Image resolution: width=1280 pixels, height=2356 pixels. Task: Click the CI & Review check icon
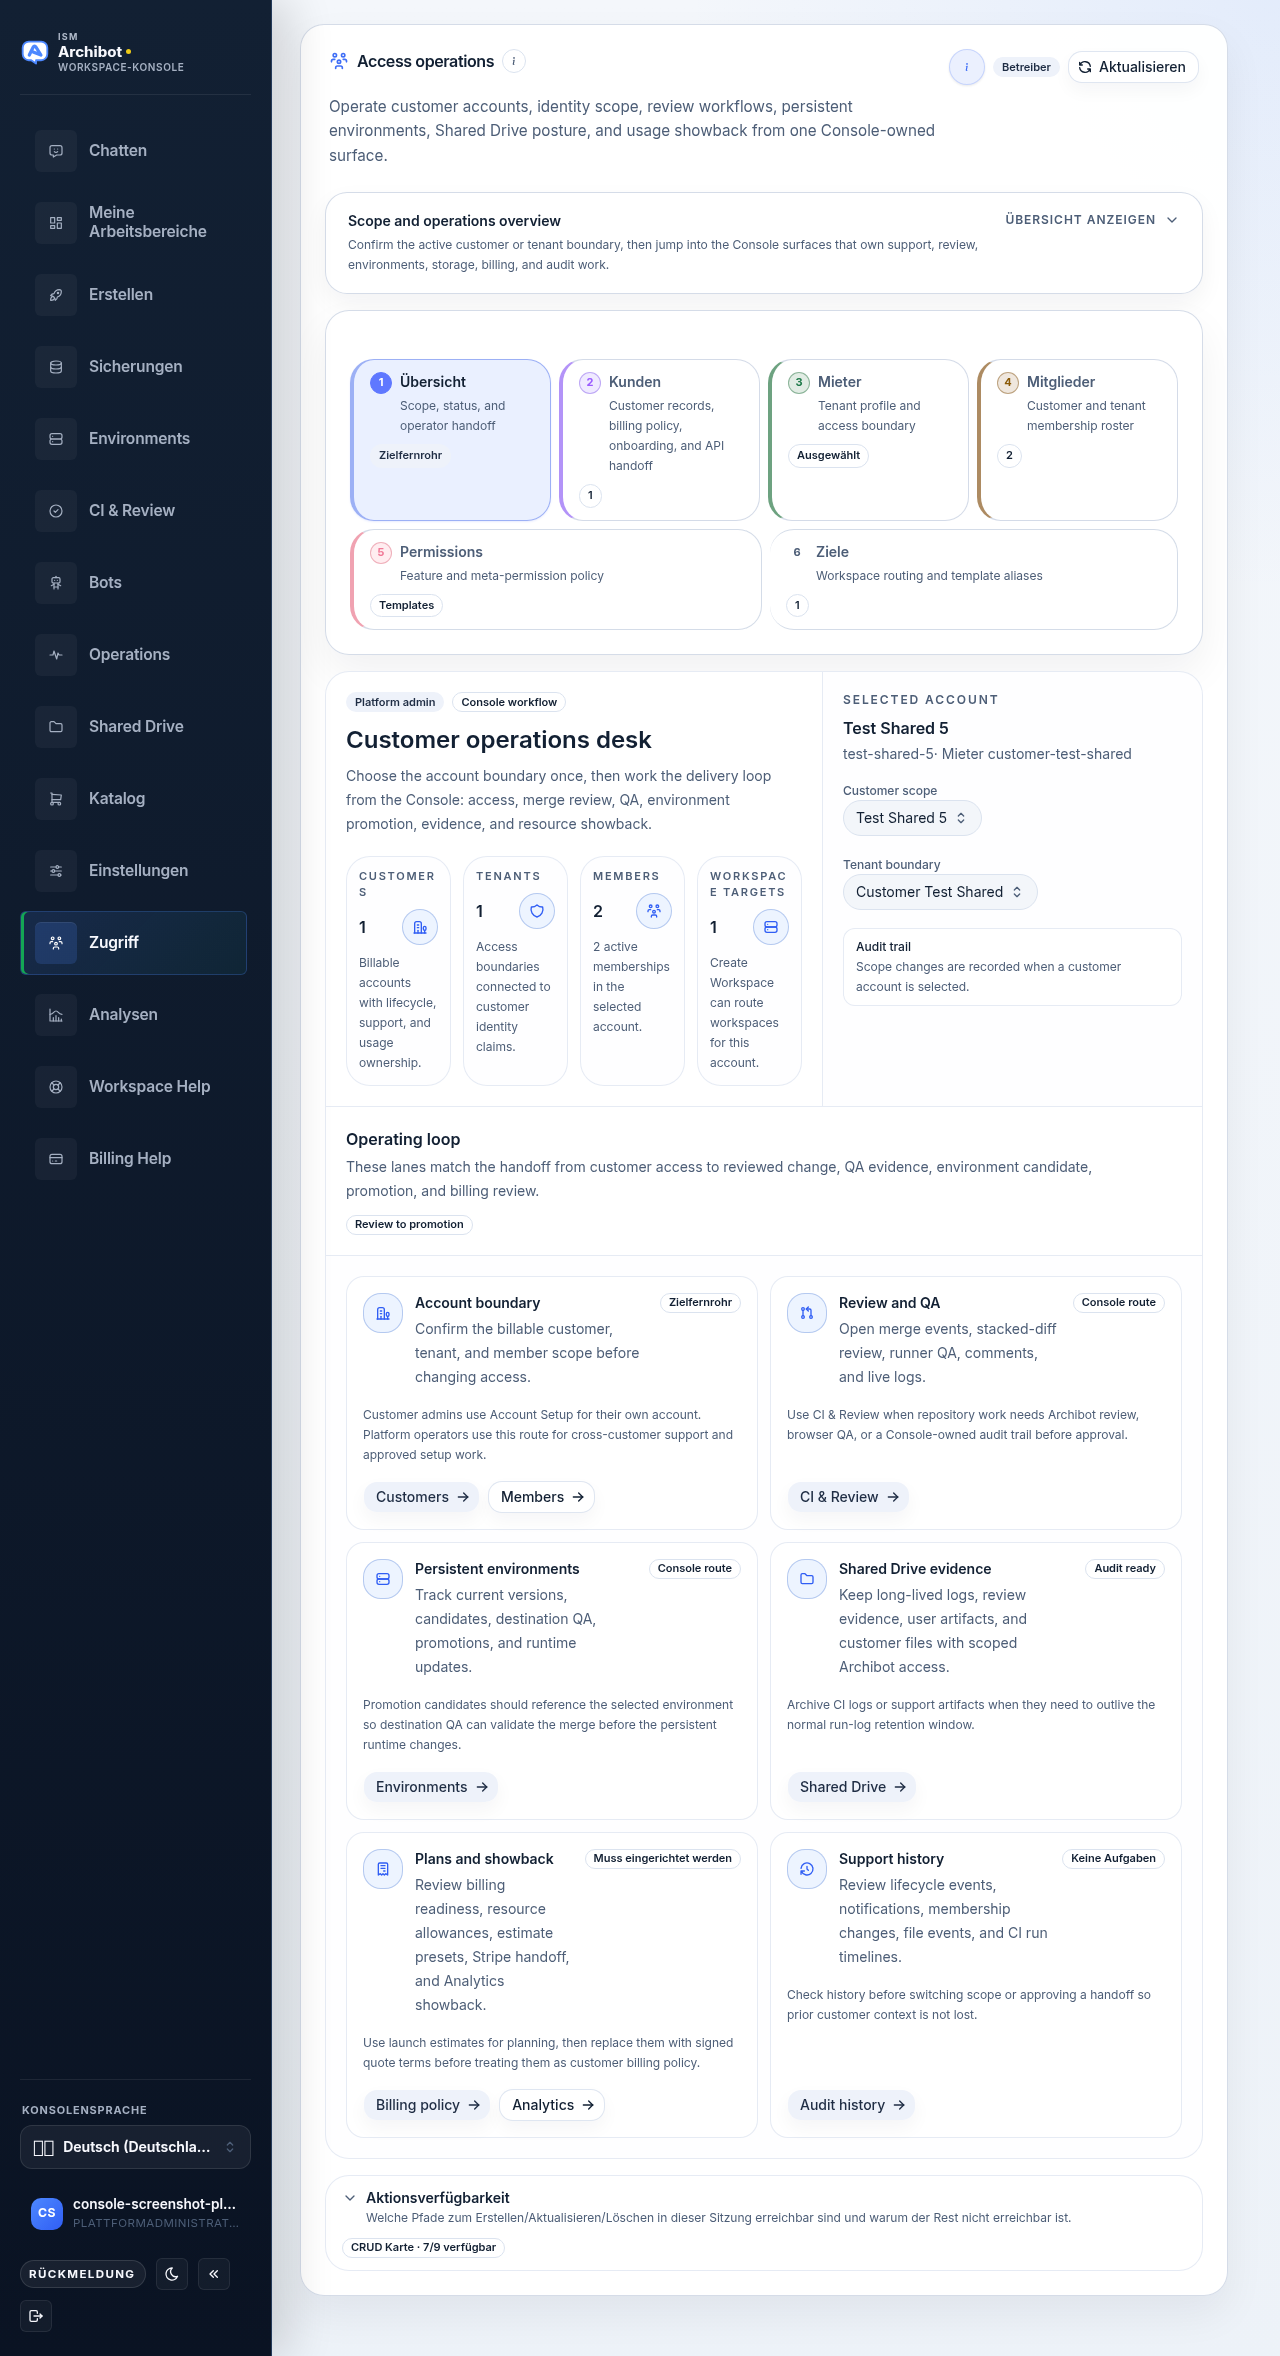56,511
